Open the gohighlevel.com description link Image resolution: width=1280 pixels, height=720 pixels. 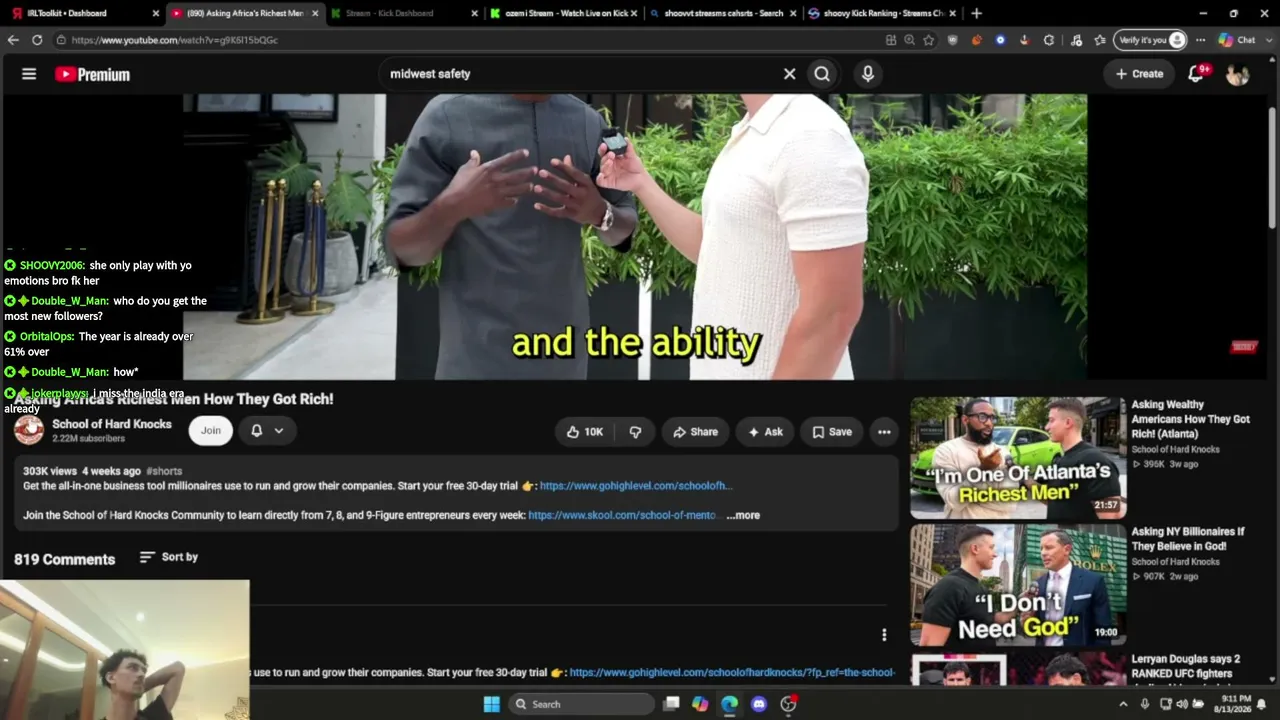click(636, 486)
